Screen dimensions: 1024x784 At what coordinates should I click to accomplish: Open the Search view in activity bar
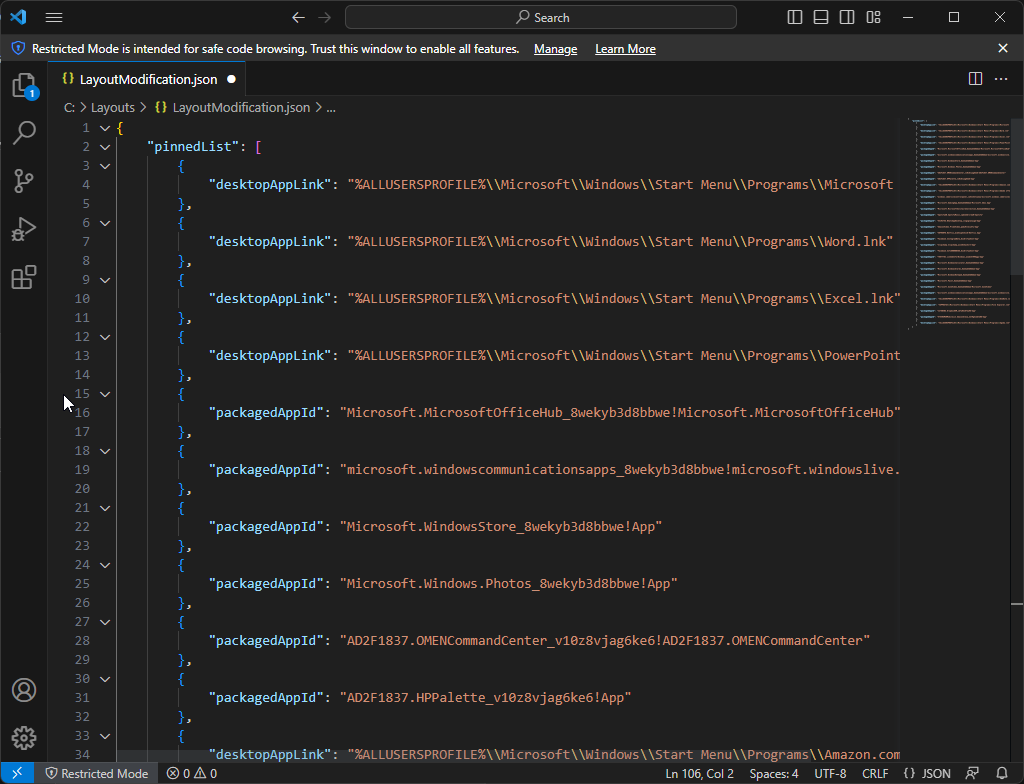coord(24,132)
